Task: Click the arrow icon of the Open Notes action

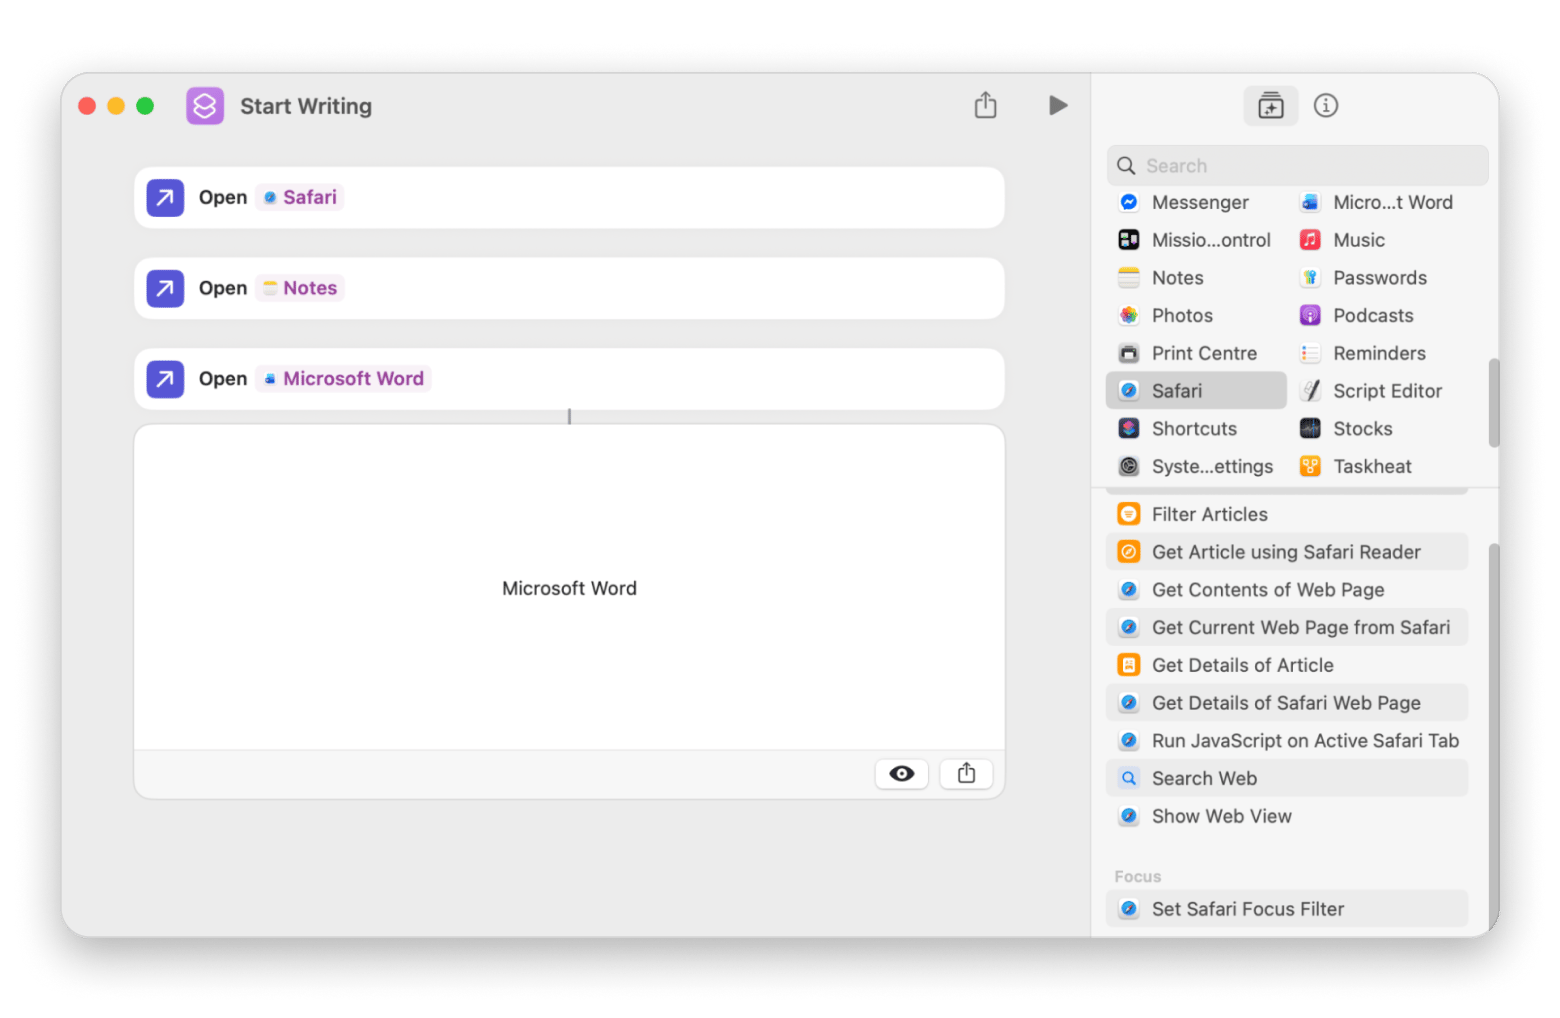Action: tap(165, 288)
